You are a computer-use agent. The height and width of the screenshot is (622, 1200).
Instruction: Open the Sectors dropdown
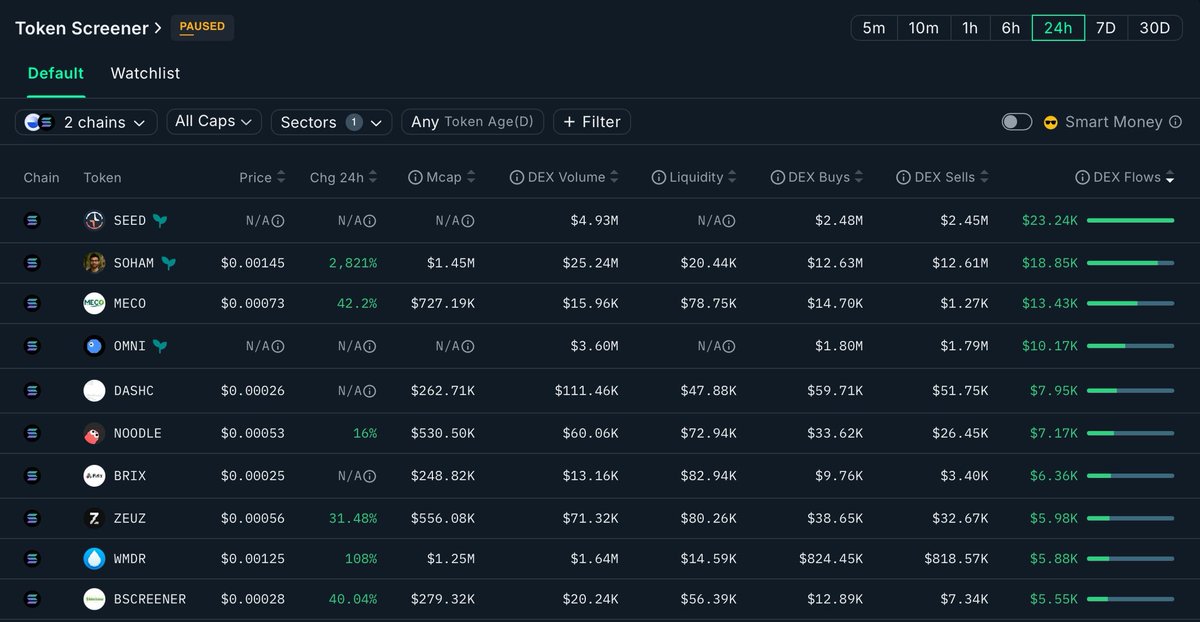(331, 122)
